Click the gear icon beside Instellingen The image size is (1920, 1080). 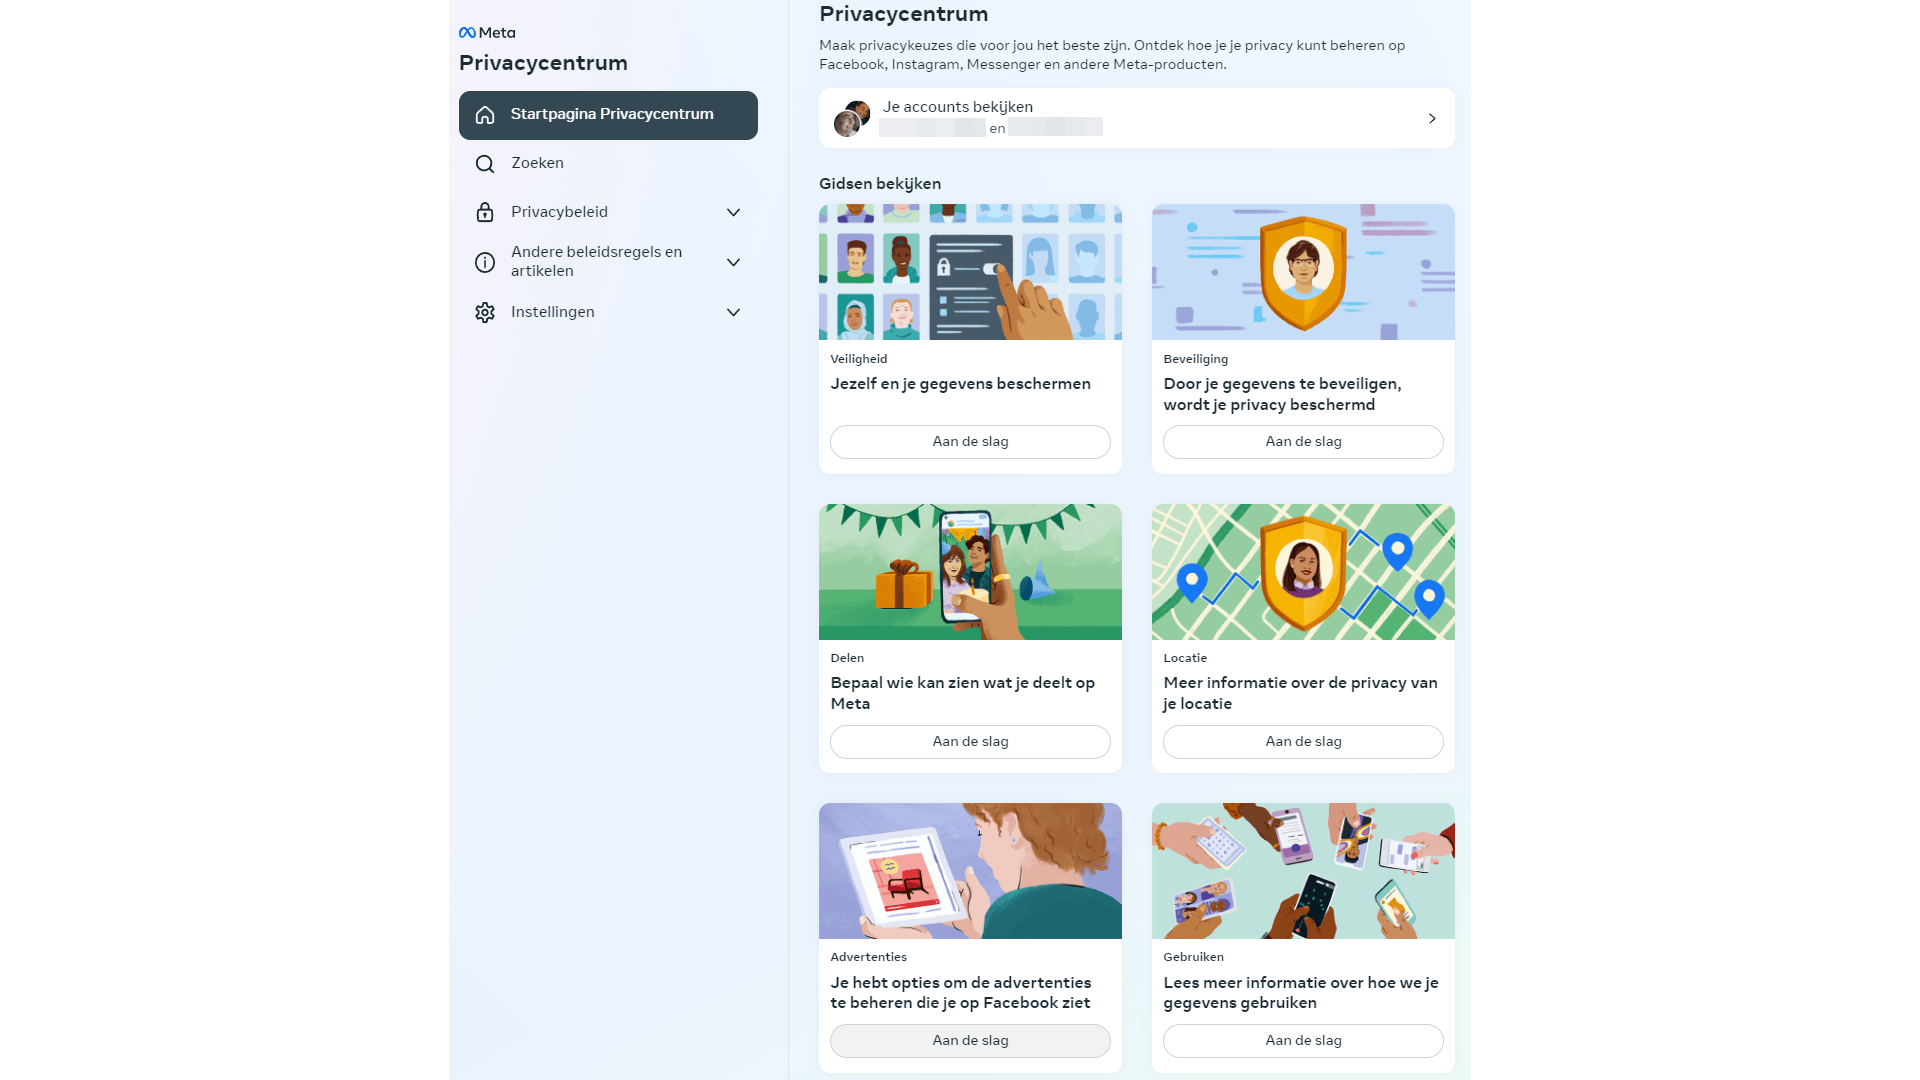point(485,312)
